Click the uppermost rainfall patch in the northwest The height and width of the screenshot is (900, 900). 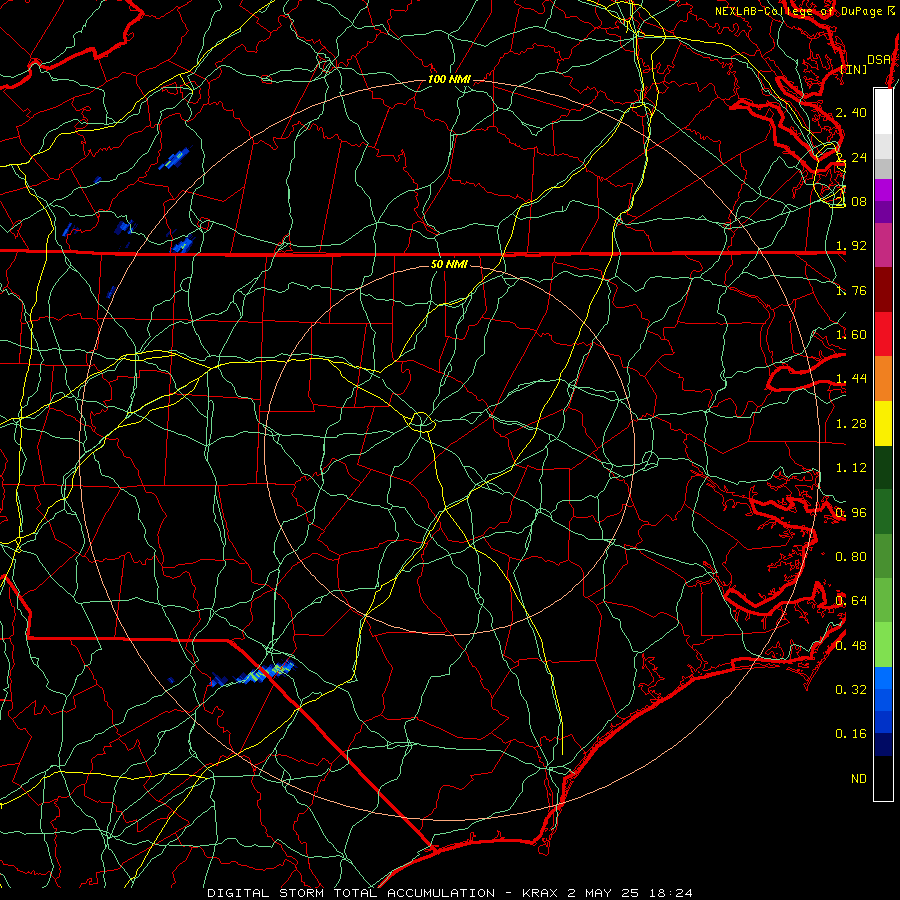click(x=174, y=159)
